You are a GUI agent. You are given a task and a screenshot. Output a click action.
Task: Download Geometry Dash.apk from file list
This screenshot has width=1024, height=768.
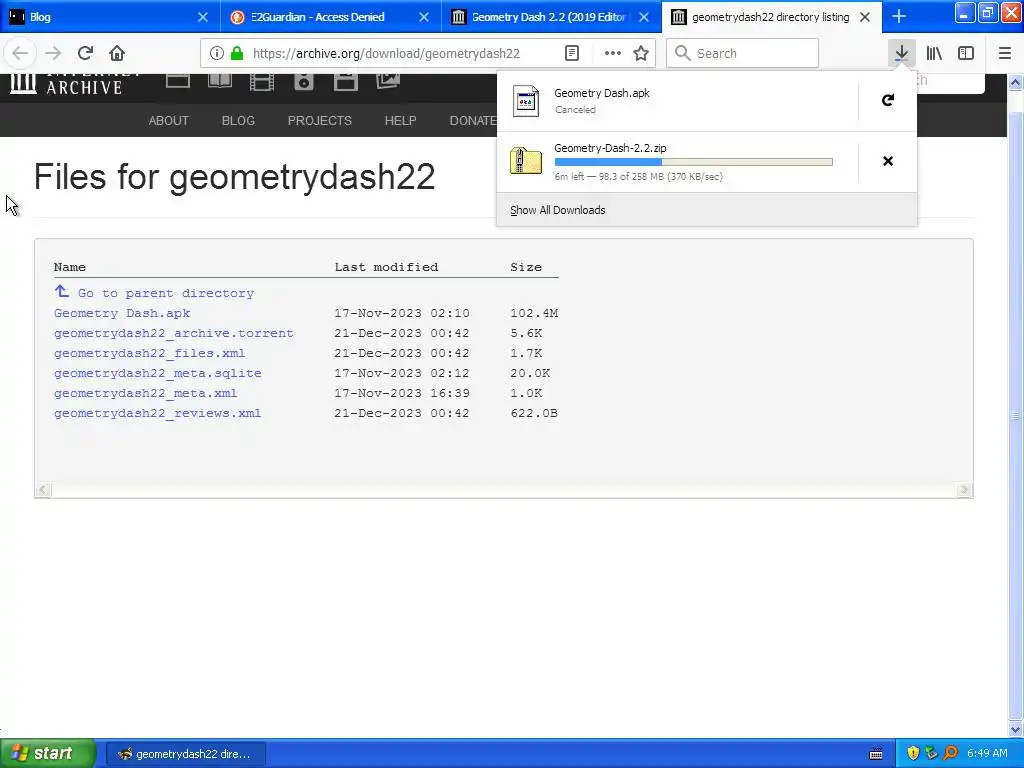coord(122,313)
